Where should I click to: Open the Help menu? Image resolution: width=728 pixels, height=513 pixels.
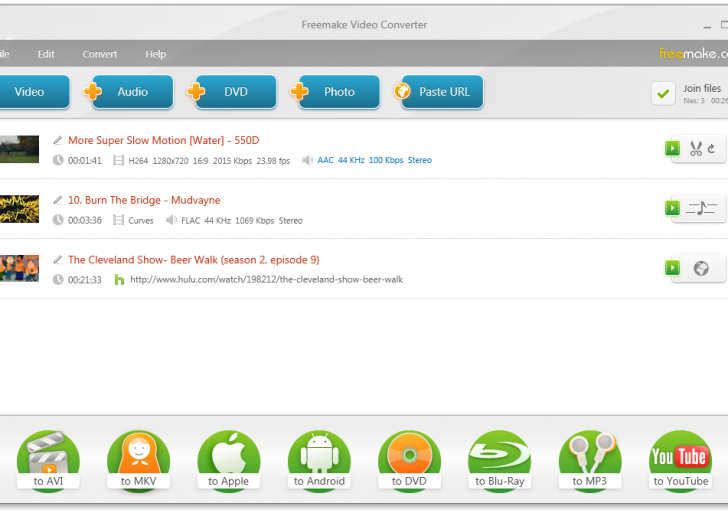[x=156, y=54]
